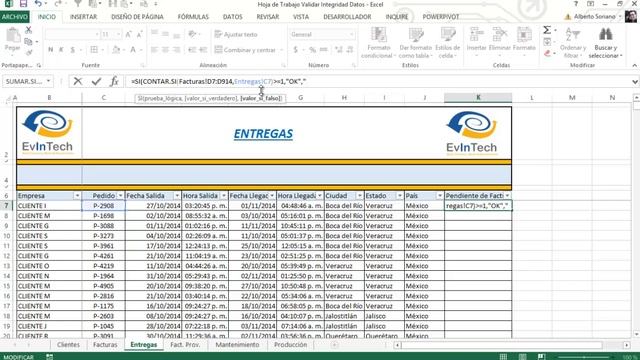Screen dimensions: 640x360
Task: Open Name Box function dropdown
Action: pos(49,81)
